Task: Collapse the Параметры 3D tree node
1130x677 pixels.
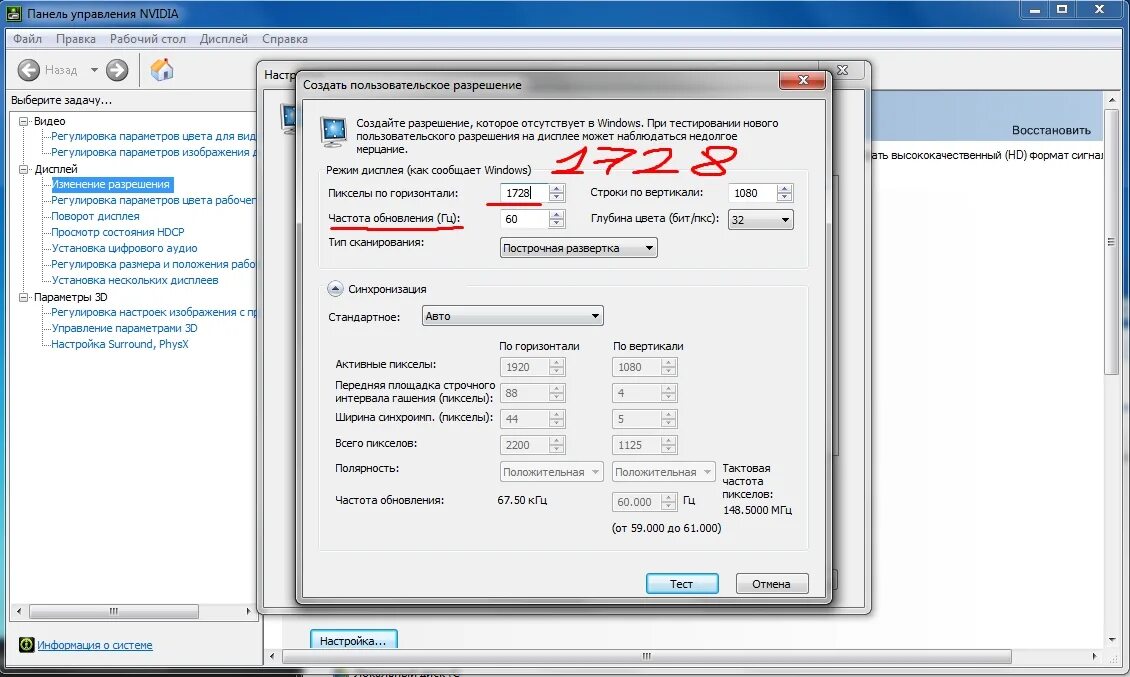Action: tap(23, 297)
